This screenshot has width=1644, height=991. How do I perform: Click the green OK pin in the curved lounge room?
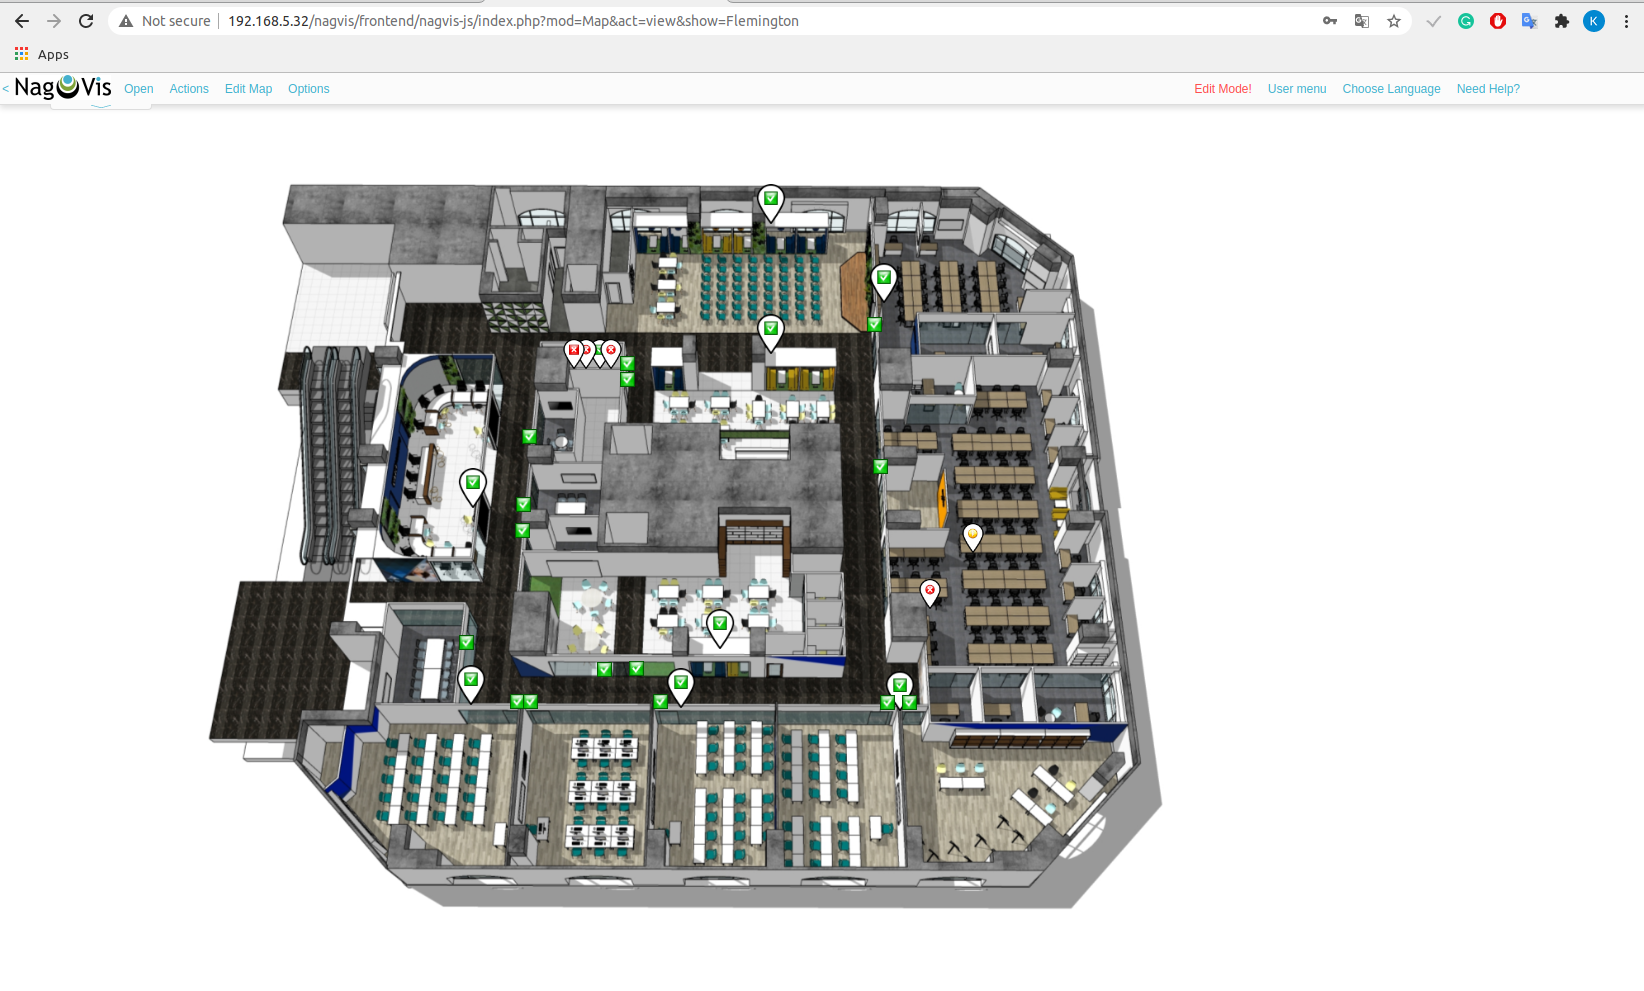pyautogui.click(x=473, y=484)
